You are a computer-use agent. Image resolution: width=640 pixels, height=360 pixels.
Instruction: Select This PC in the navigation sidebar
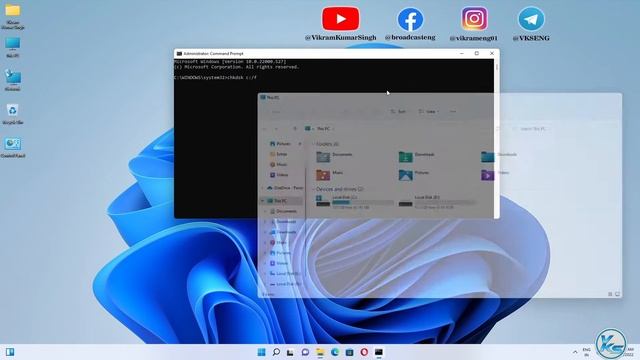pyautogui.click(x=280, y=201)
